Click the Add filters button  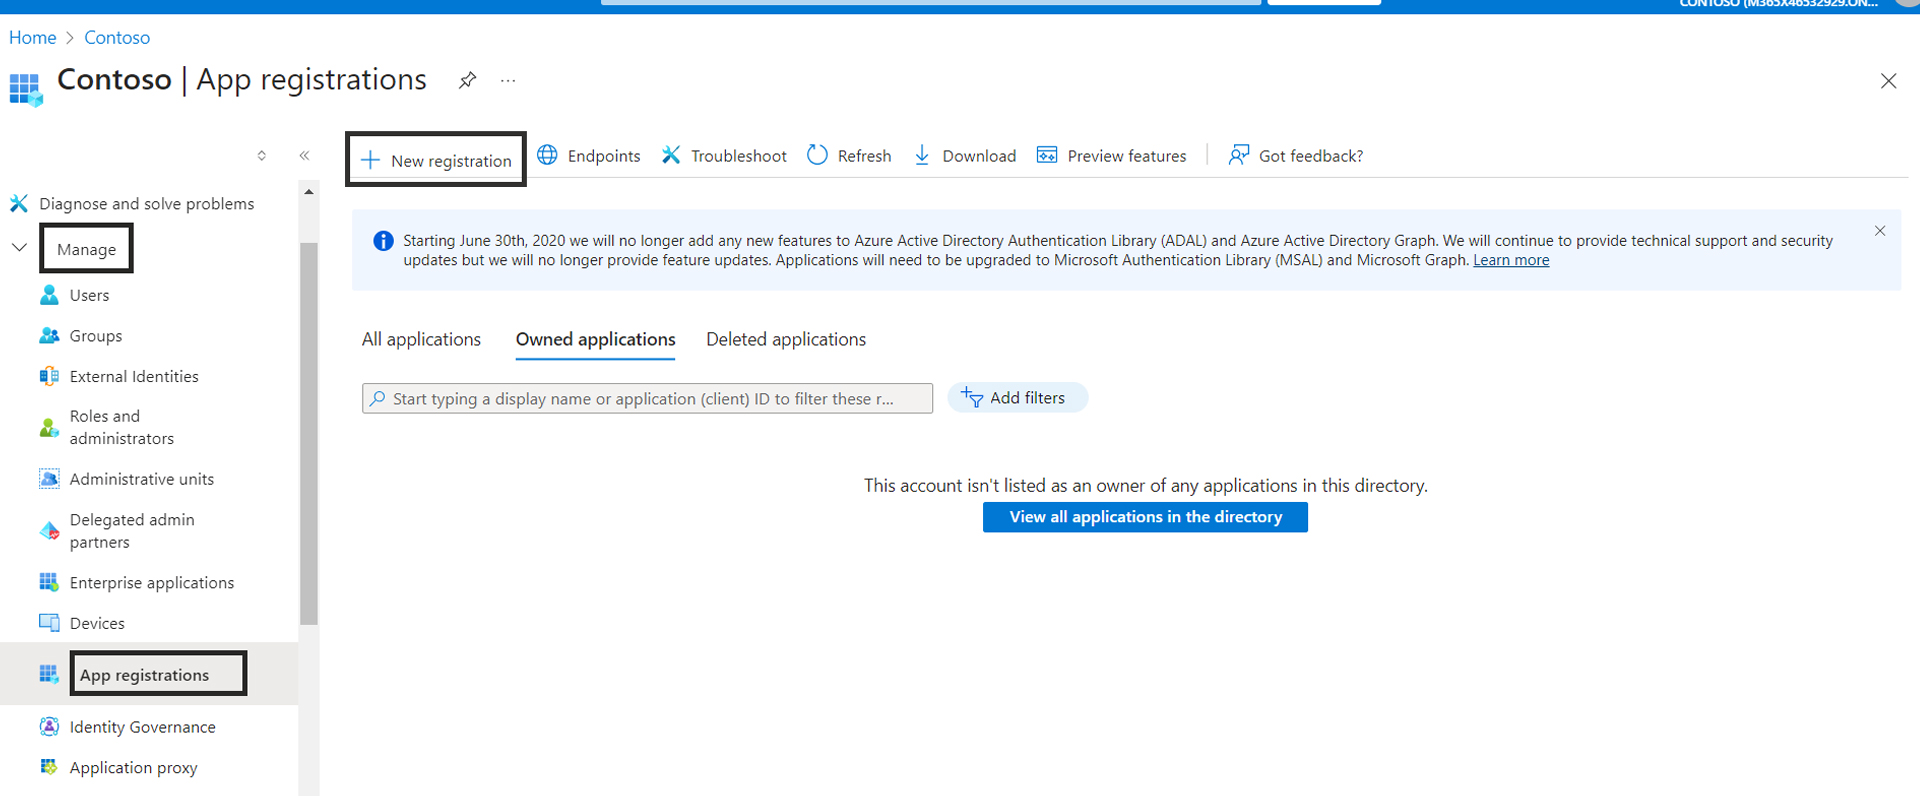(1017, 397)
